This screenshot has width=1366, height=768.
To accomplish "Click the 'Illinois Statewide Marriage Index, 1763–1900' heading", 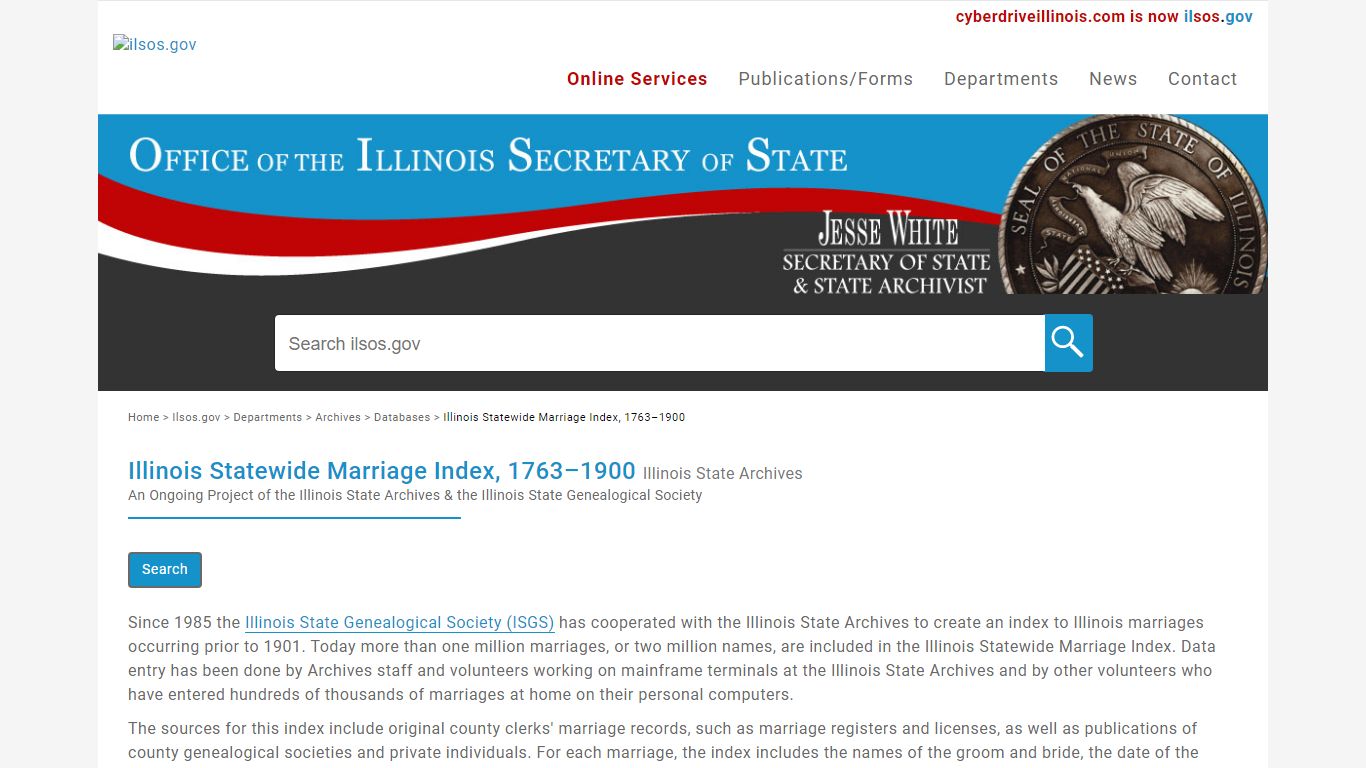I will point(382,470).
